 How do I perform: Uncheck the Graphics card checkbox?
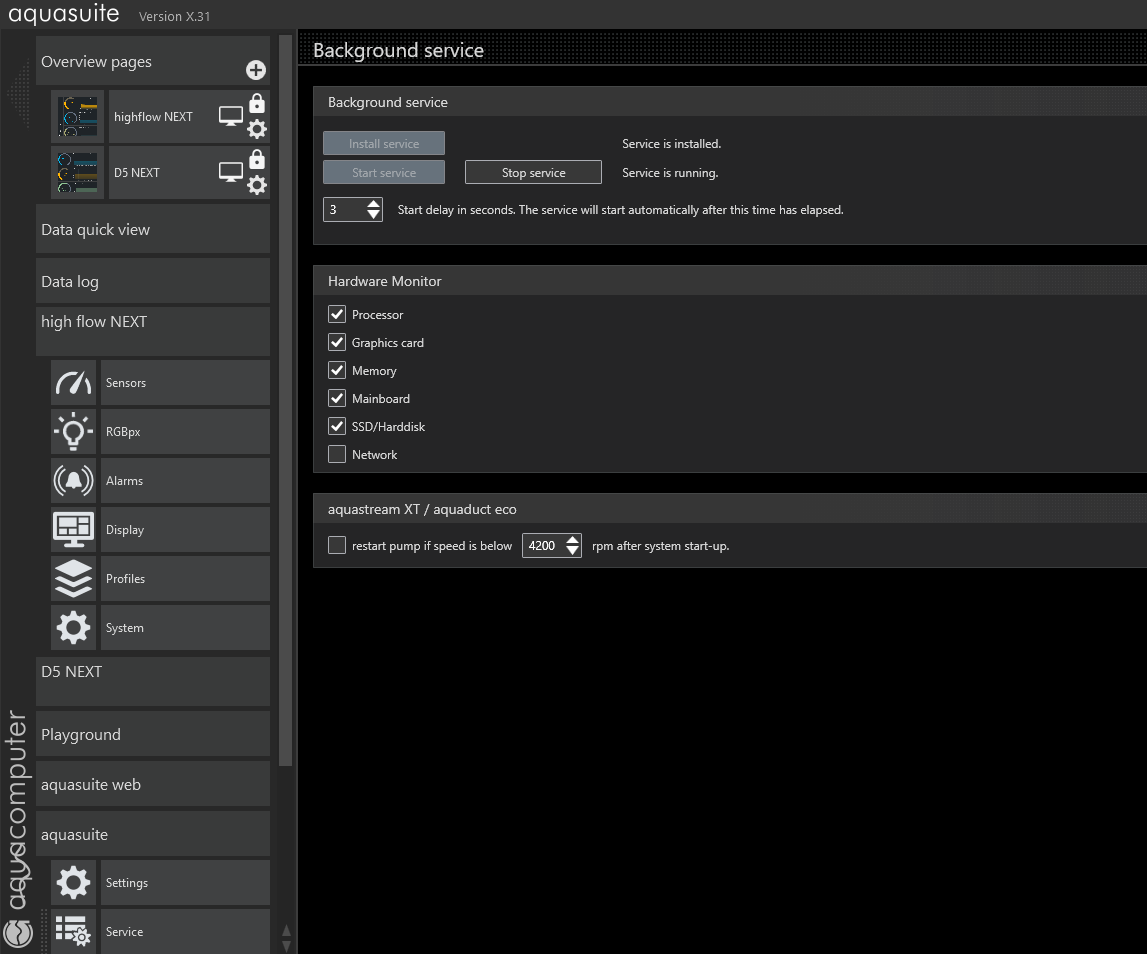(x=337, y=343)
